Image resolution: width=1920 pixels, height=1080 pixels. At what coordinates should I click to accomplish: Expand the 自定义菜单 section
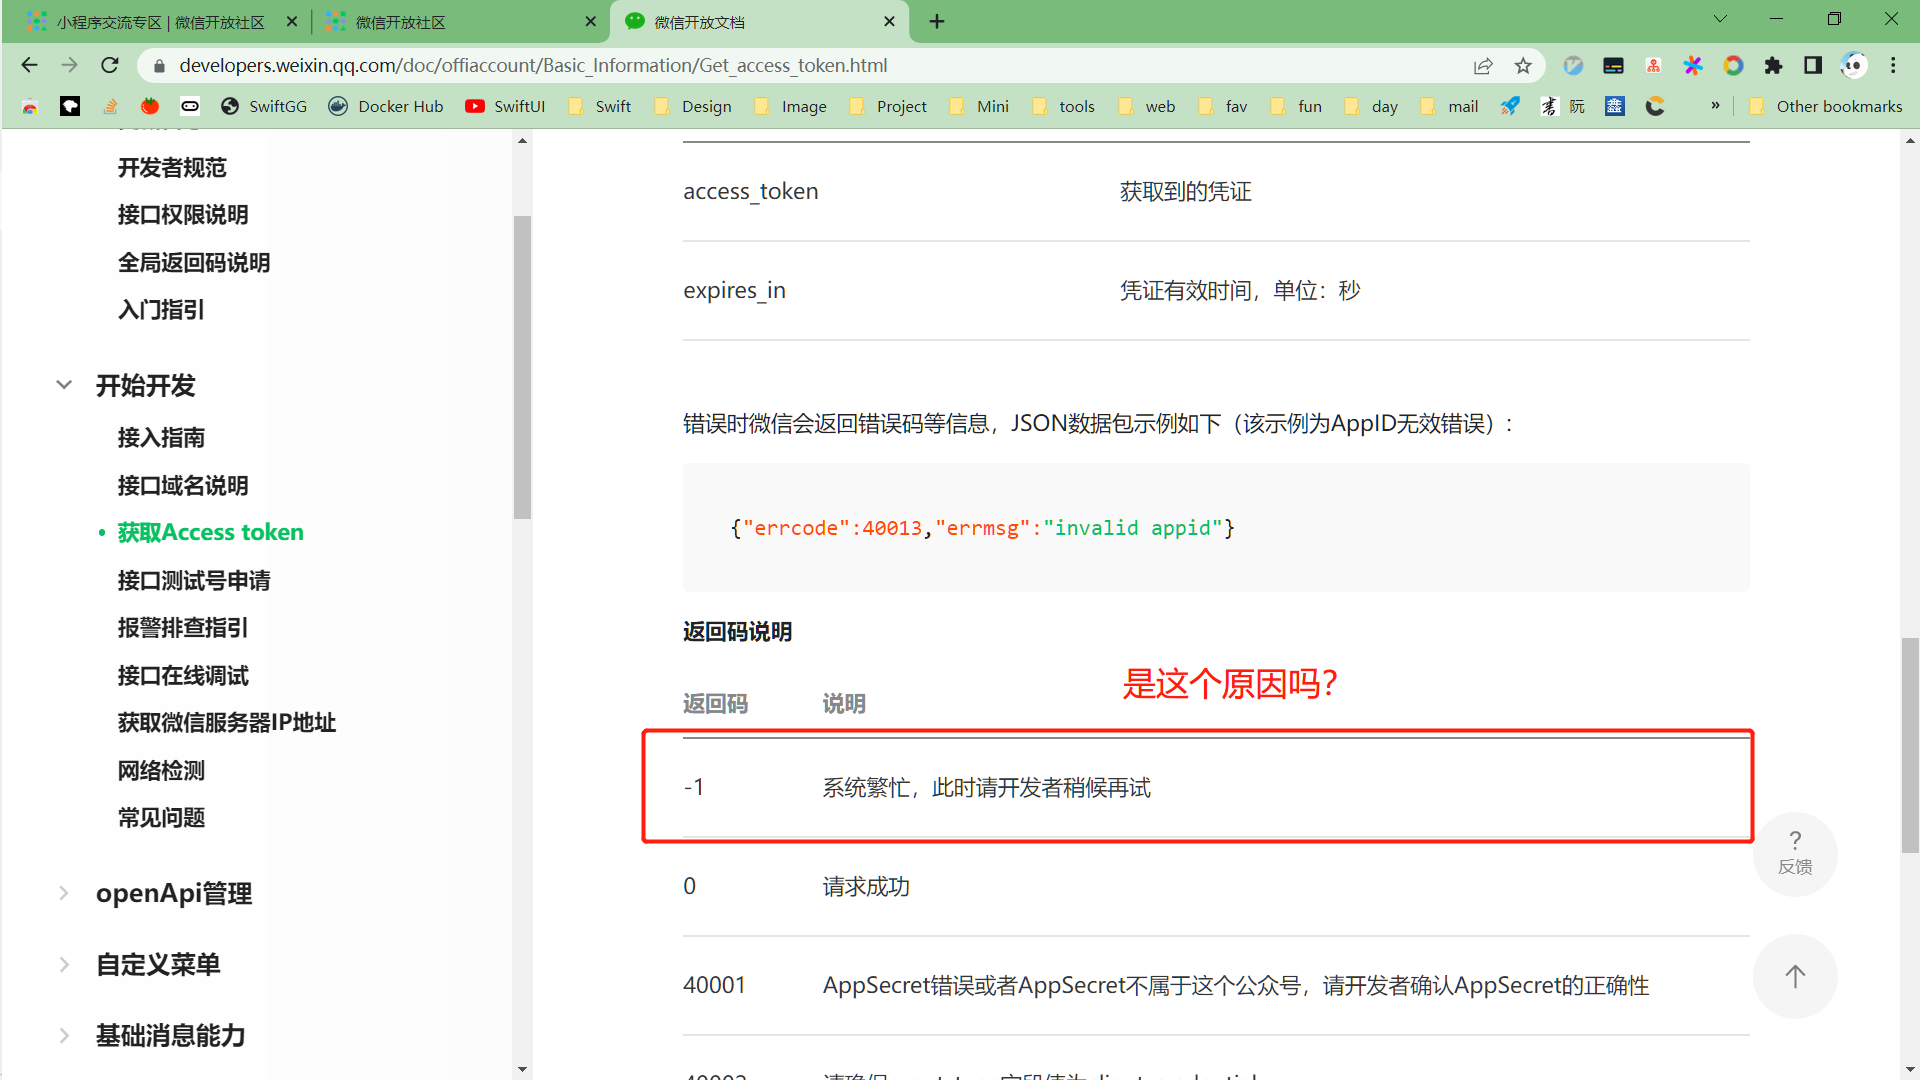click(64, 964)
